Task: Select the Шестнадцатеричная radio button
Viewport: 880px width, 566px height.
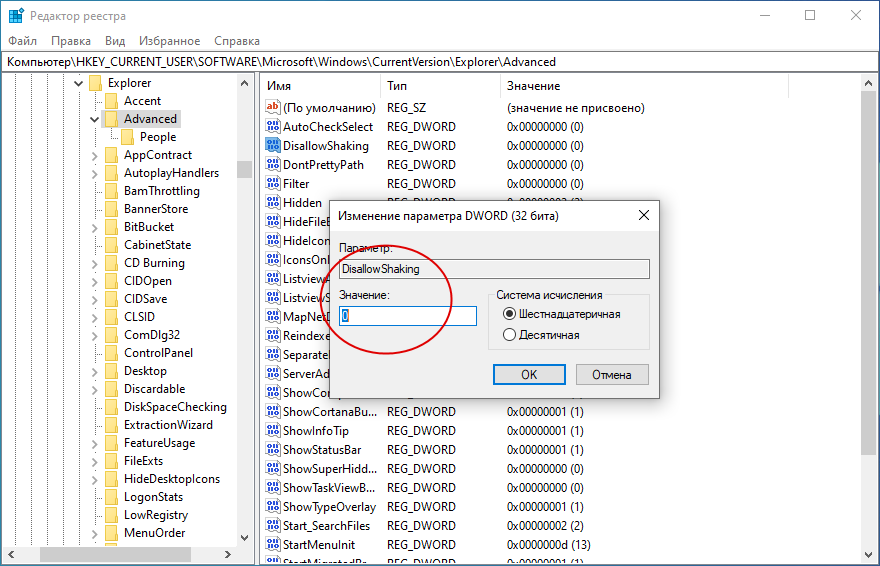Action: tap(510, 314)
